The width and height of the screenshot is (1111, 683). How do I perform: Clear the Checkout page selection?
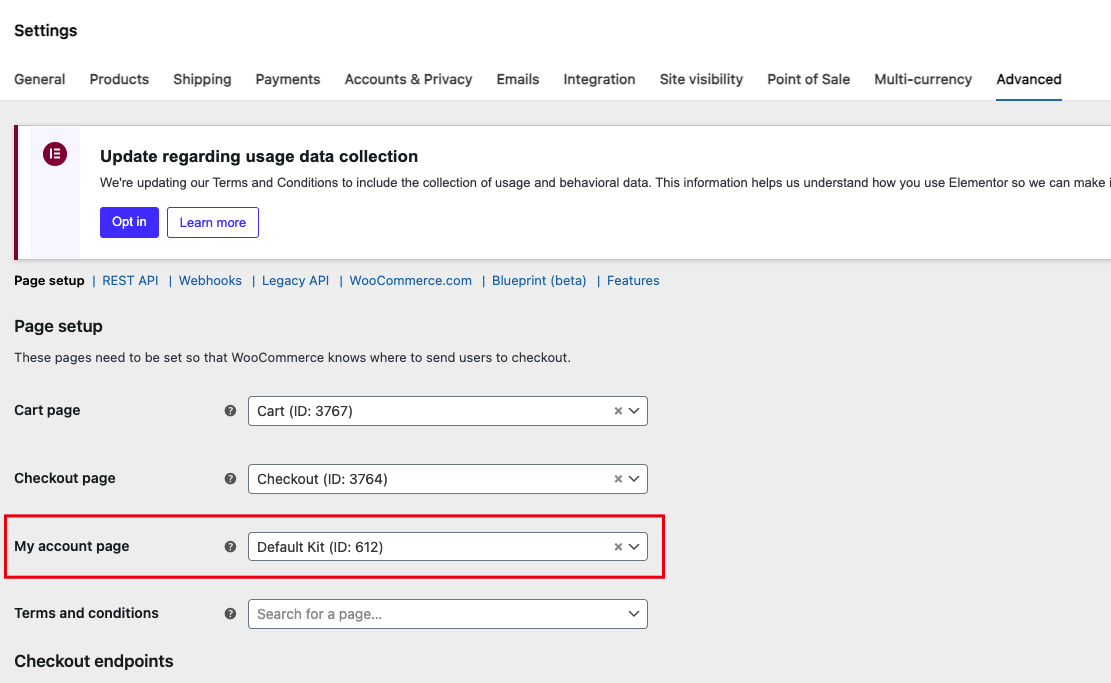tap(618, 479)
